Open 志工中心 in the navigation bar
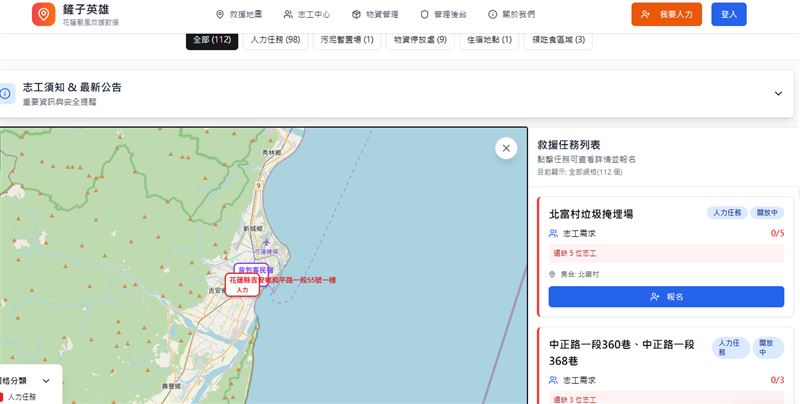Image resolution: width=800 pixels, height=404 pixels. [x=307, y=14]
